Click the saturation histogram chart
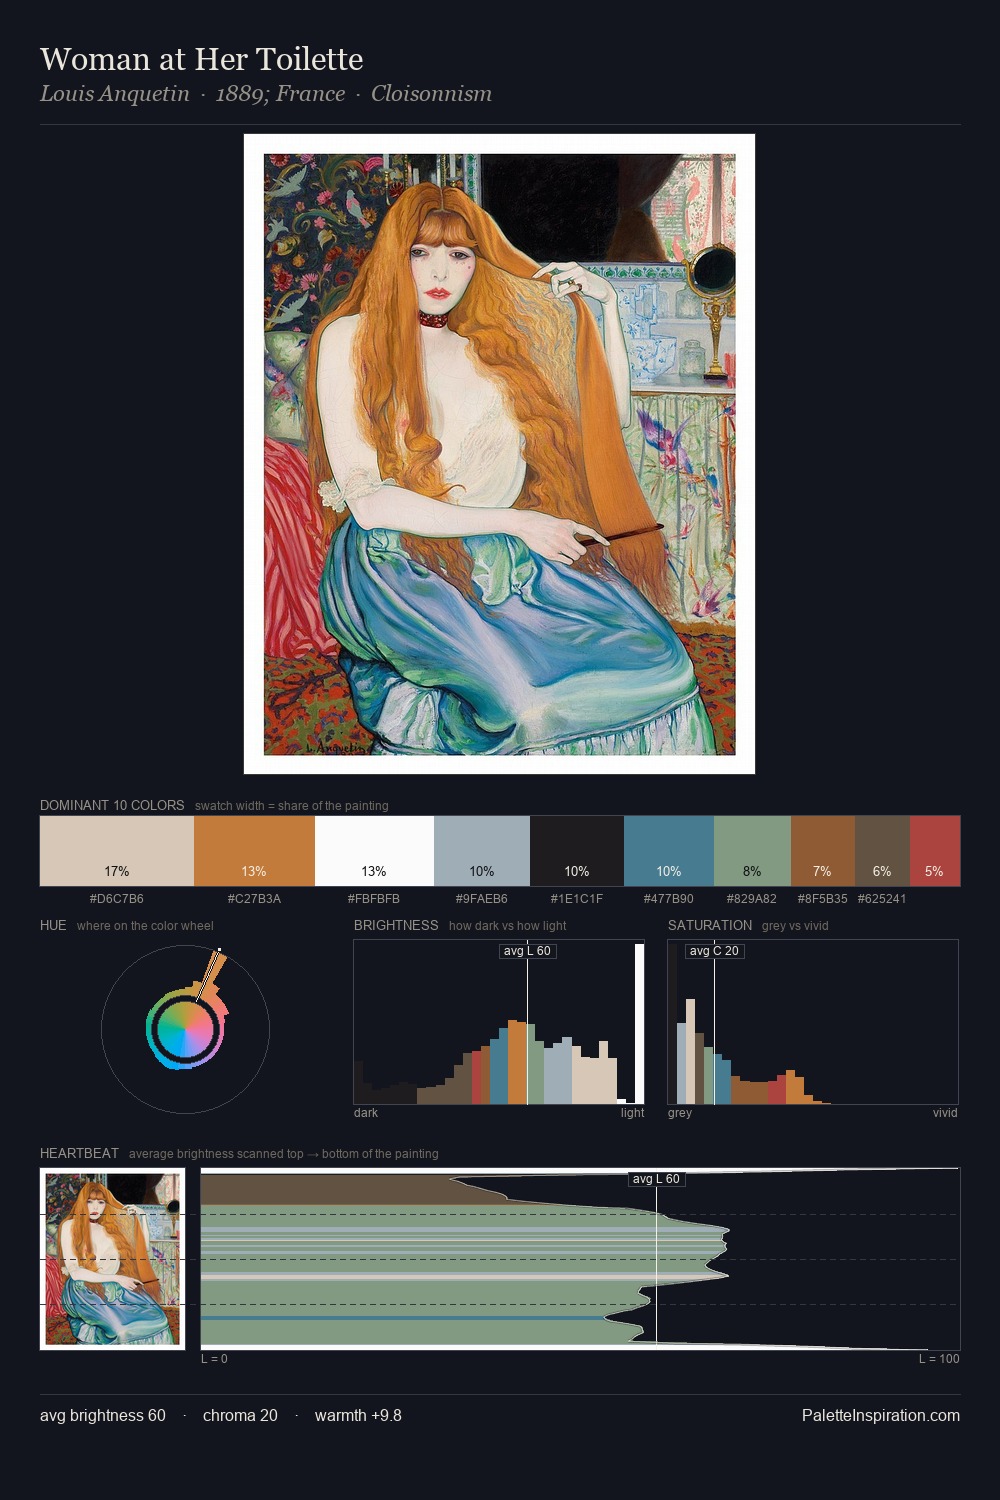This screenshot has height=1500, width=1000. click(x=813, y=1022)
